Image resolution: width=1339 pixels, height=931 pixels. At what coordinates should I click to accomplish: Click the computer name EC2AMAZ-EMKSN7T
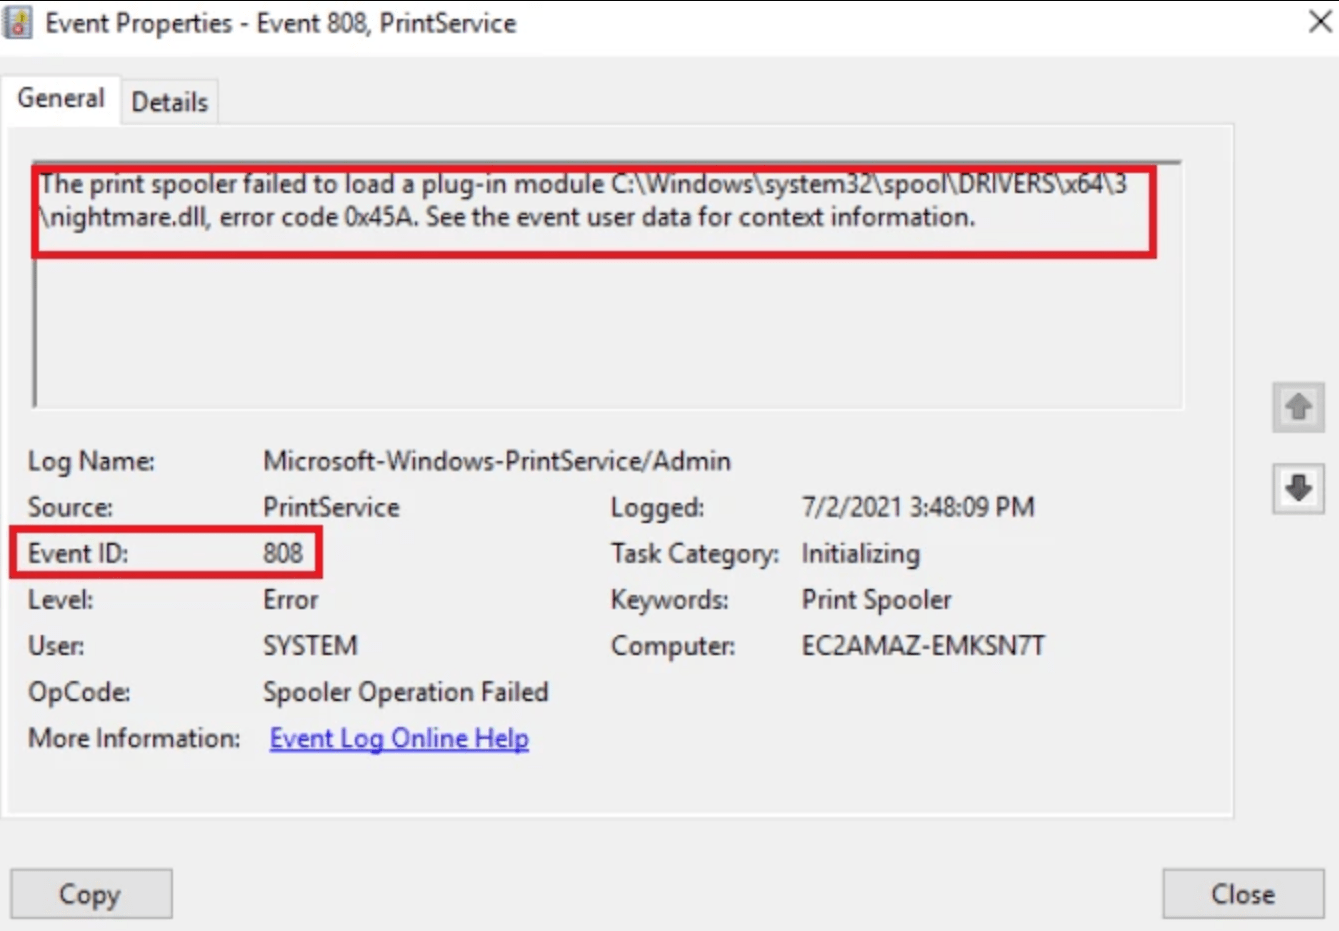click(922, 646)
